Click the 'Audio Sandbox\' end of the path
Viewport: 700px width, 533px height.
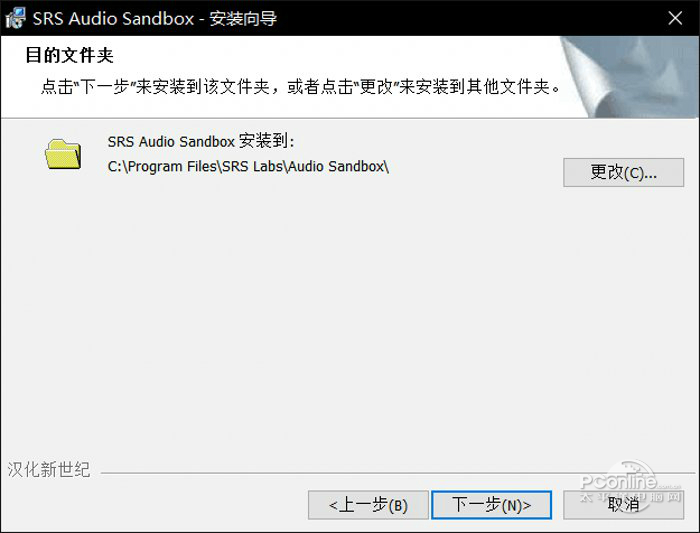(x=339, y=167)
